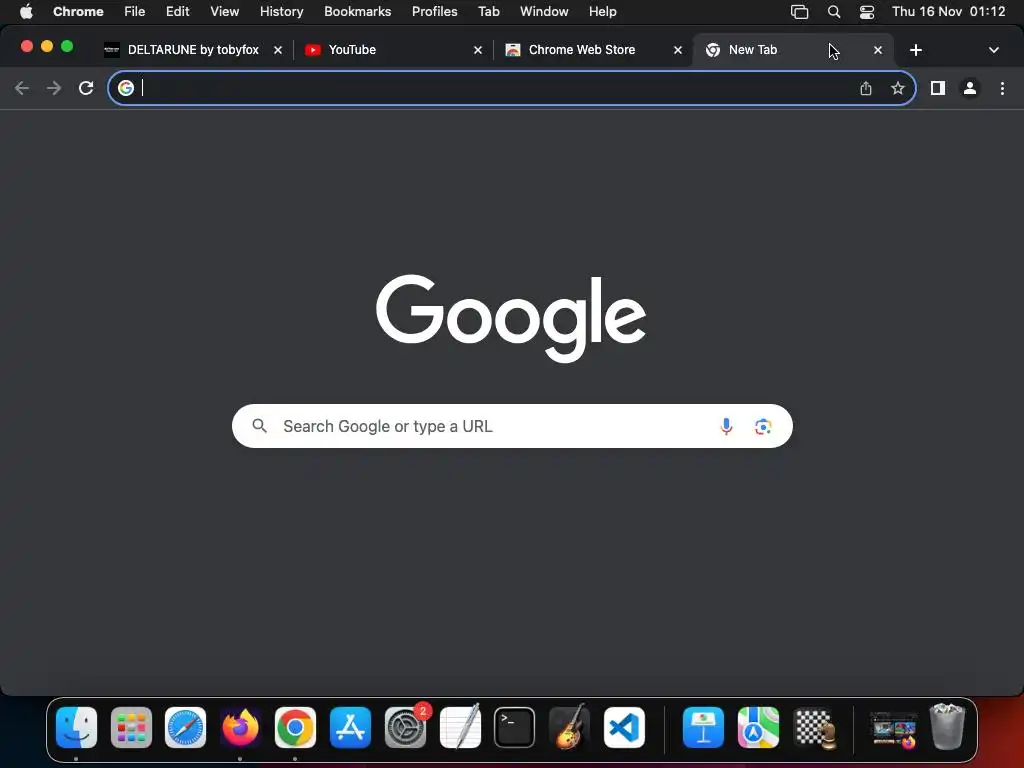Screen dimensions: 1024x768
Task: Open Maps from the Dock
Action: pos(758,727)
